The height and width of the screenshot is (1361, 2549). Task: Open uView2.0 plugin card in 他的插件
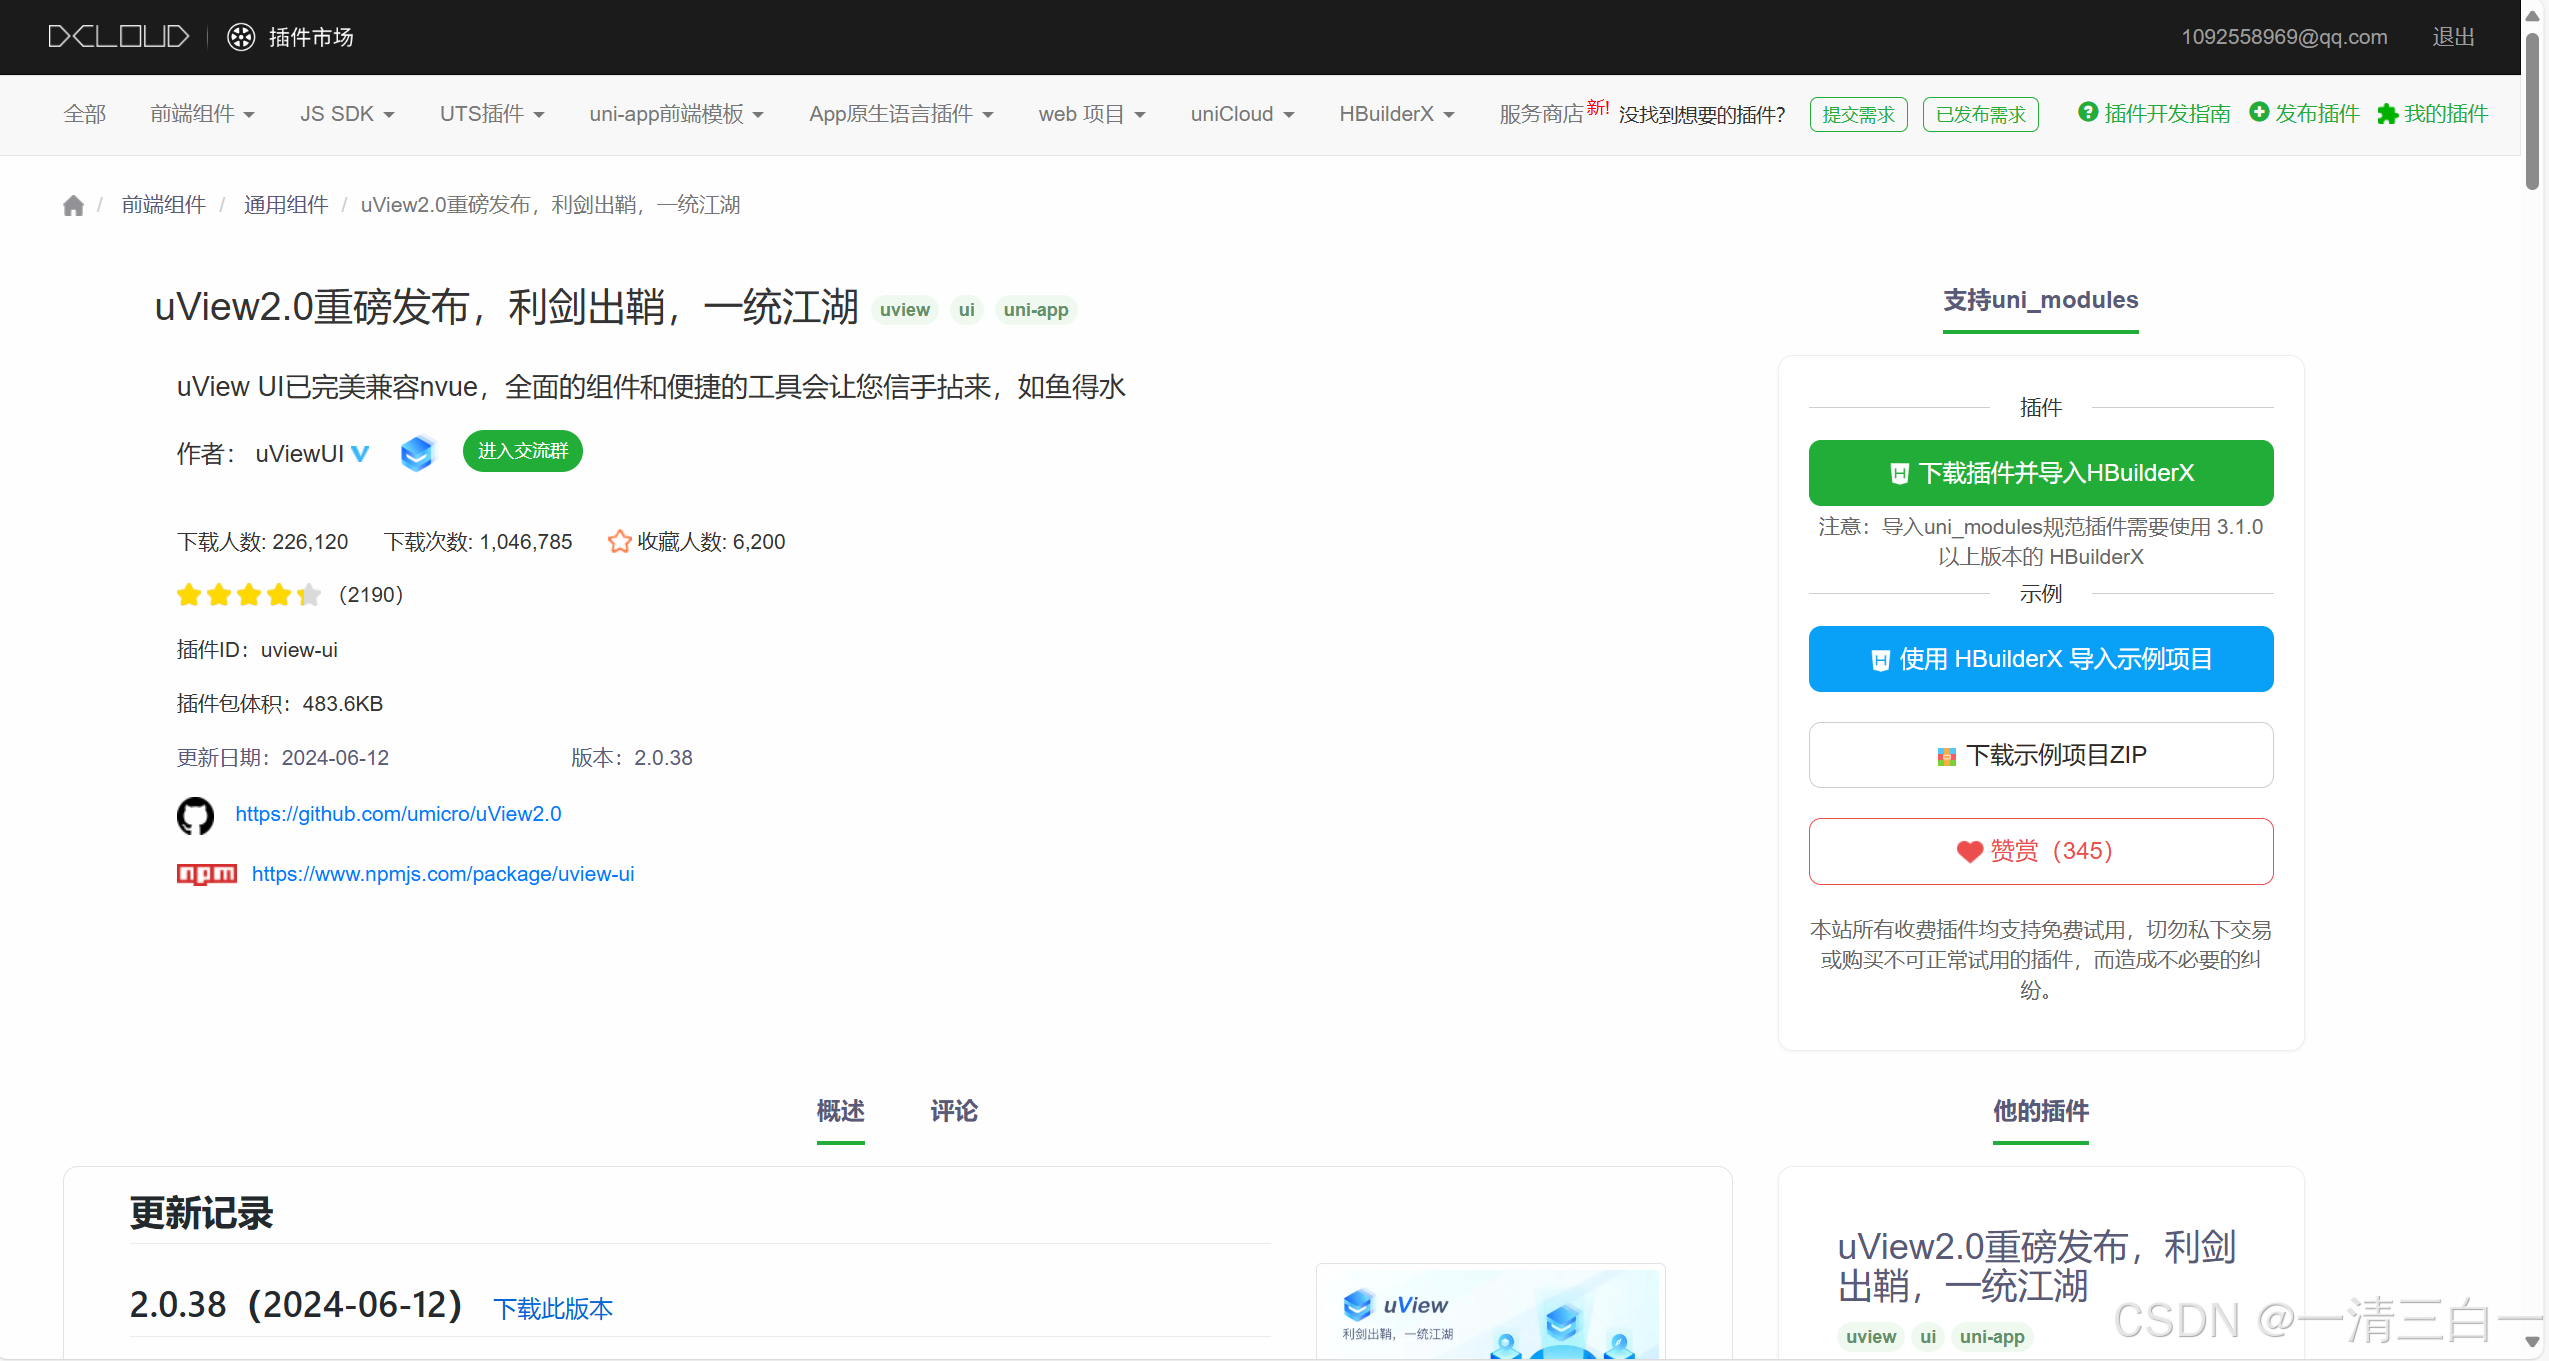pyautogui.click(x=2036, y=1266)
